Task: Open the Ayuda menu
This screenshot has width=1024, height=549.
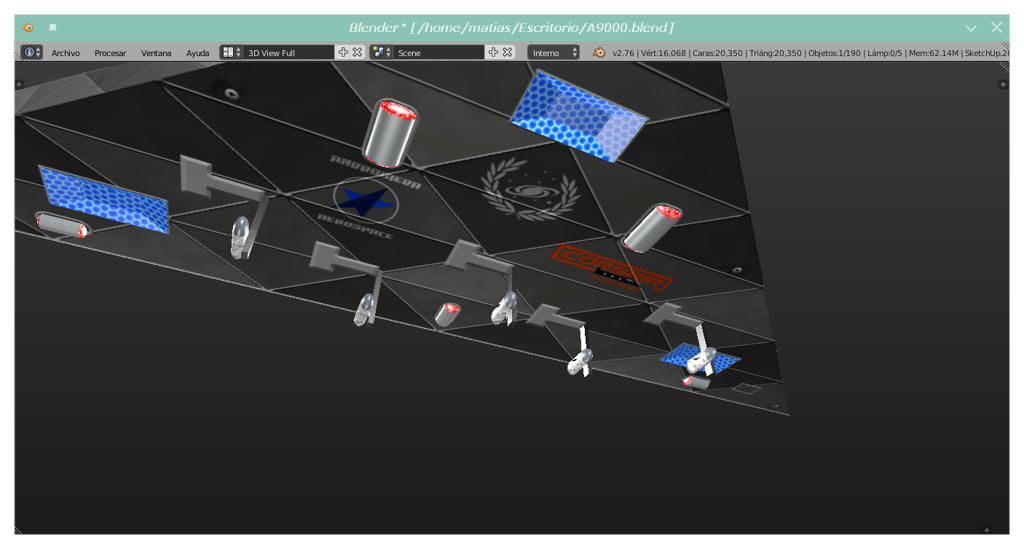Action: [x=197, y=53]
